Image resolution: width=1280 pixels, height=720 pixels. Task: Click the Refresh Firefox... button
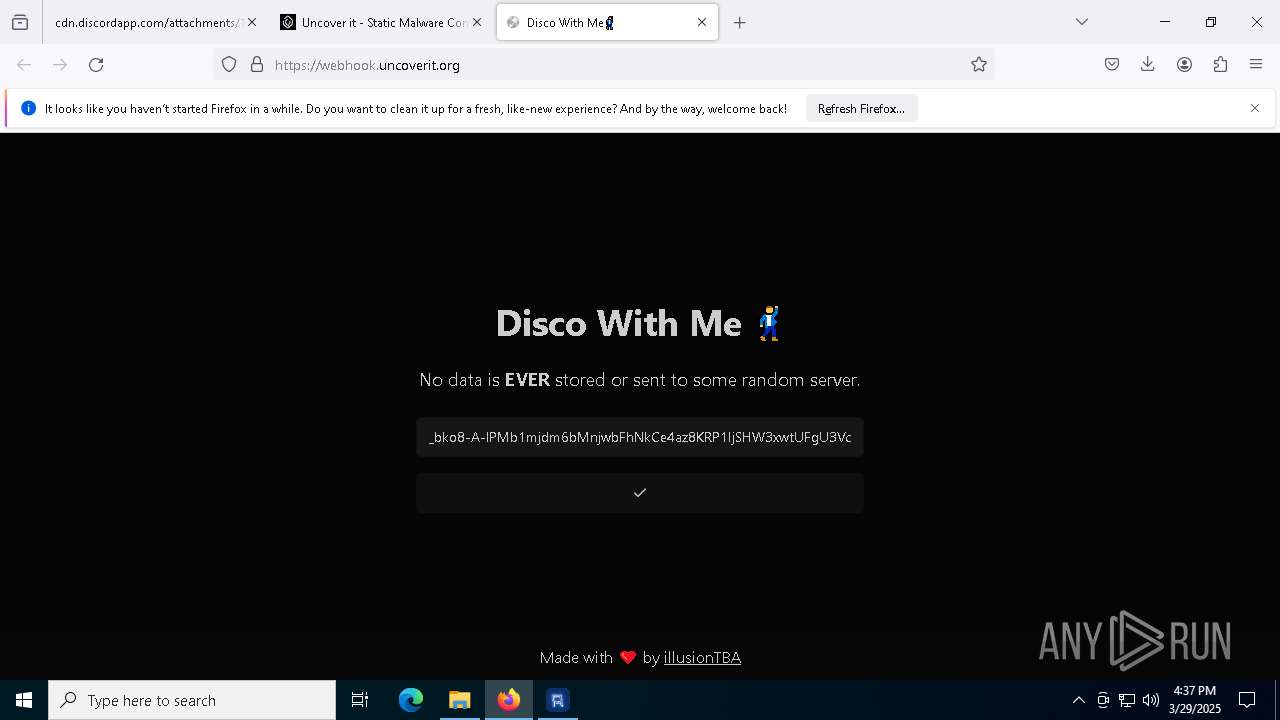point(861,108)
